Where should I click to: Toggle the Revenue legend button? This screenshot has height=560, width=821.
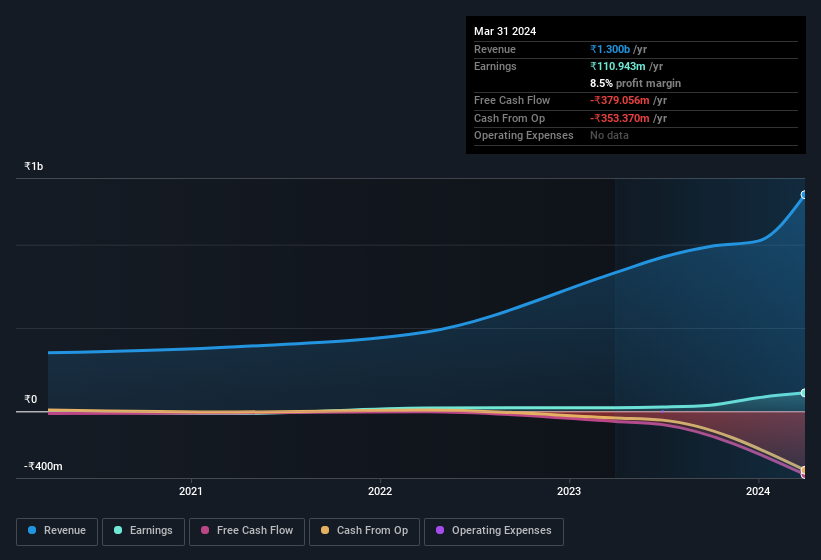pos(57,531)
